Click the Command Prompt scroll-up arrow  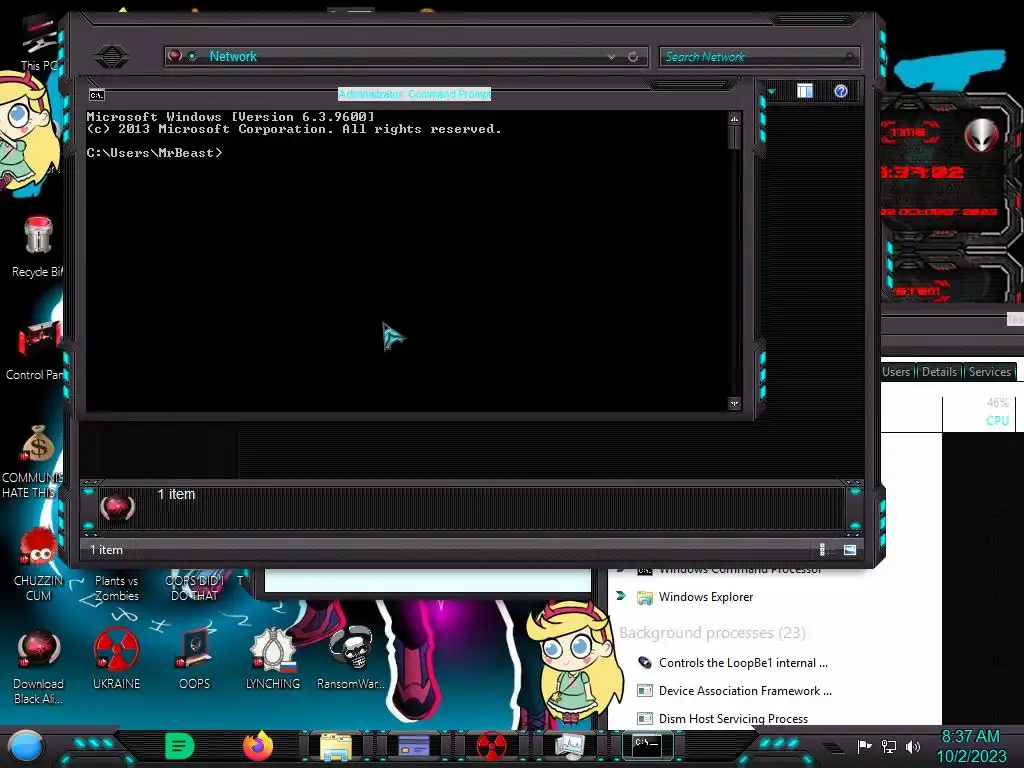(x=735, y=119)
